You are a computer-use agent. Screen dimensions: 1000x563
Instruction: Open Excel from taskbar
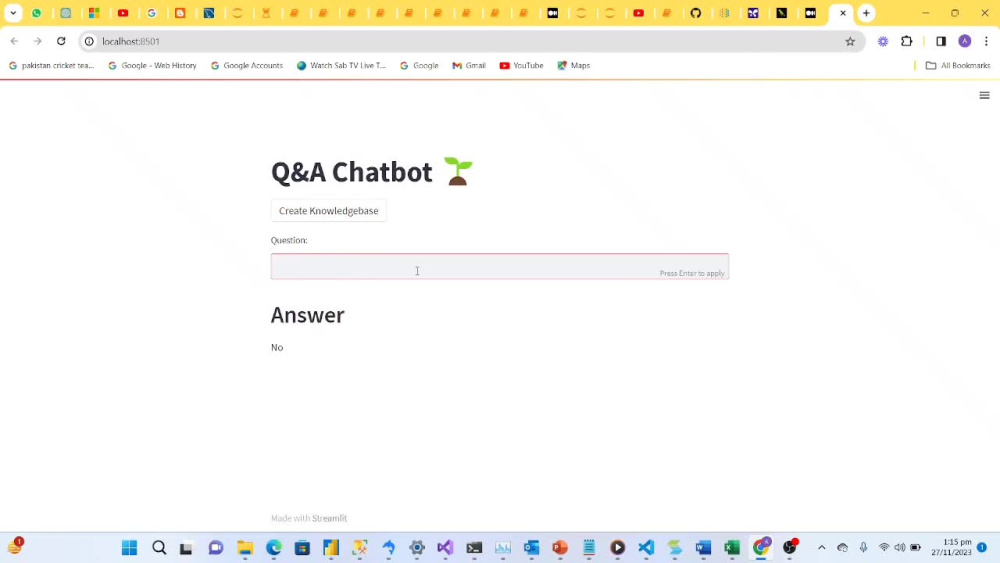pos(732,548)
